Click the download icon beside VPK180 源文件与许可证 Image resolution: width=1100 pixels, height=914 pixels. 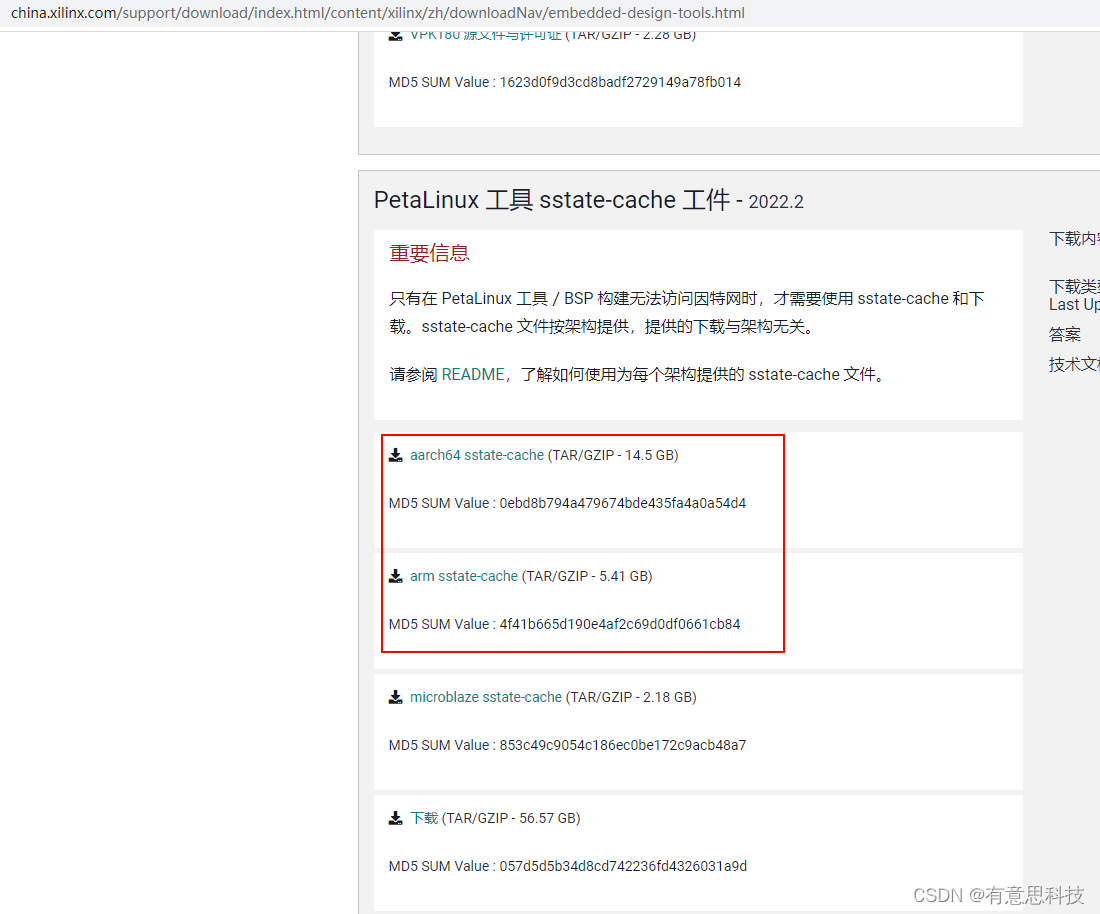[x=395, y=33]
